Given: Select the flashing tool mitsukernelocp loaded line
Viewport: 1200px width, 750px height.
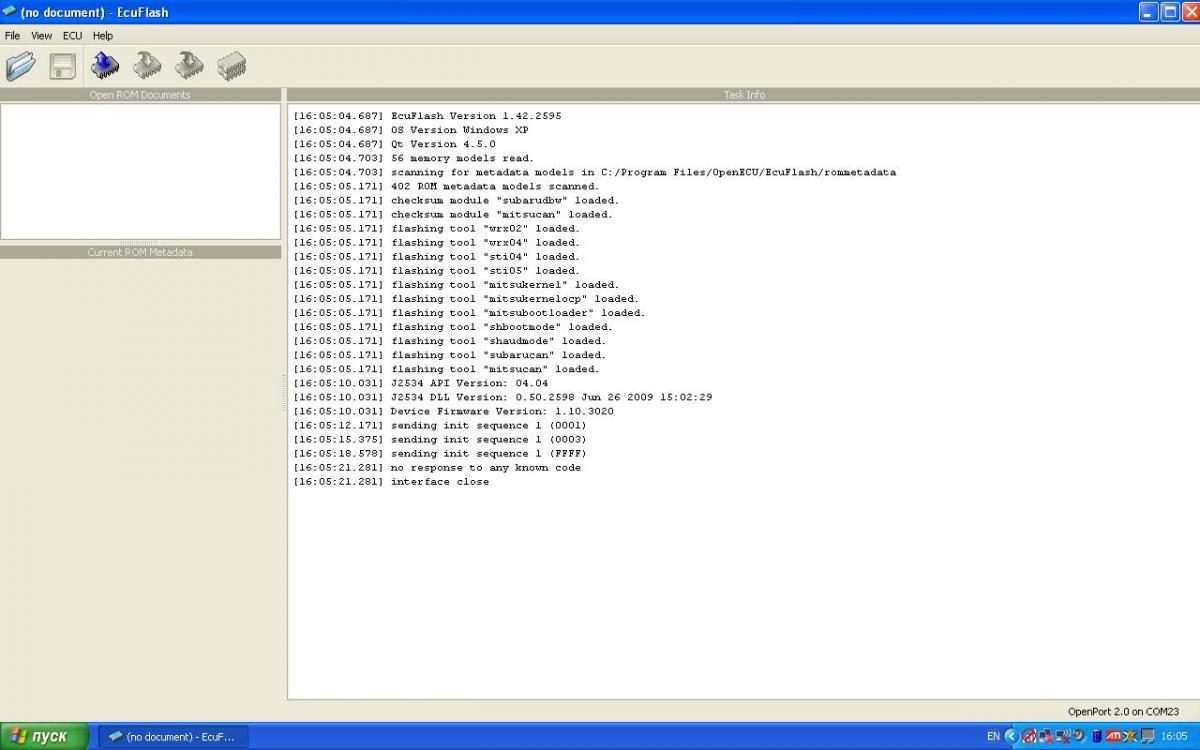Looking at the screenshot, I should click(x=466, y=298).
